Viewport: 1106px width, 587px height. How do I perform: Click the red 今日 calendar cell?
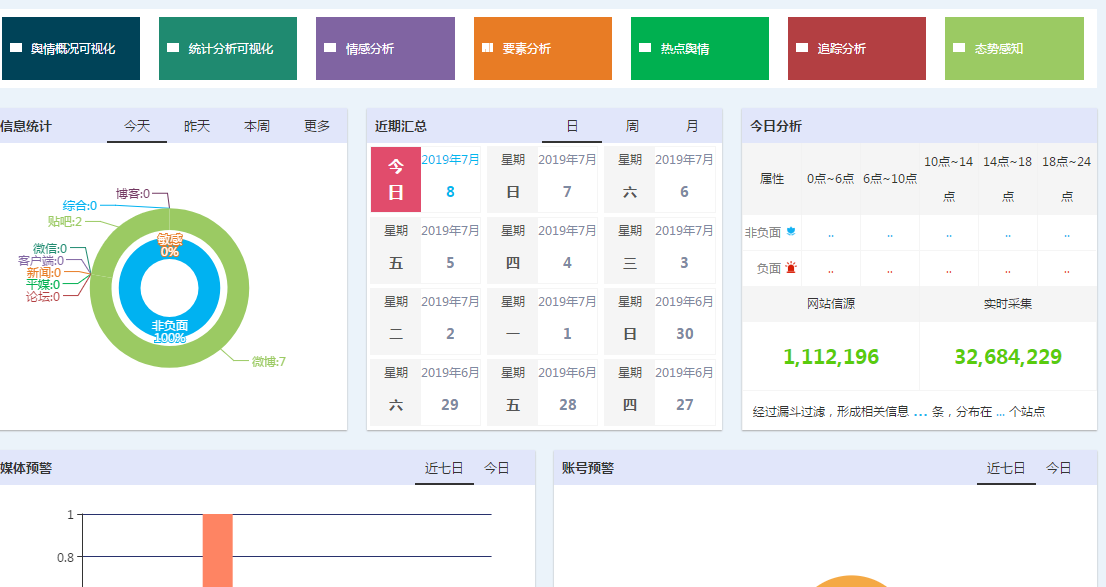tap(396, 179)
